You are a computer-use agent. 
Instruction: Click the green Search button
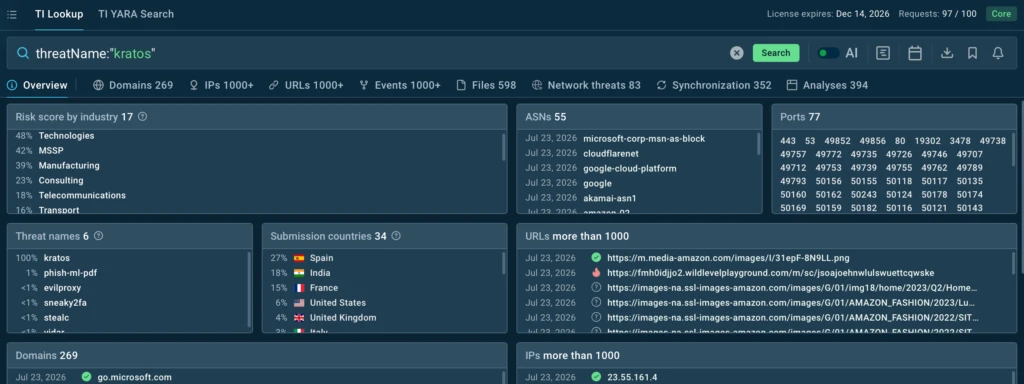coord(776,54)
